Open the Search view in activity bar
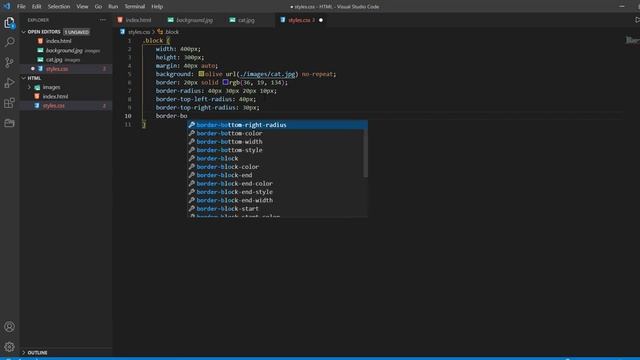The image size is (640, 360). point(9,42)
